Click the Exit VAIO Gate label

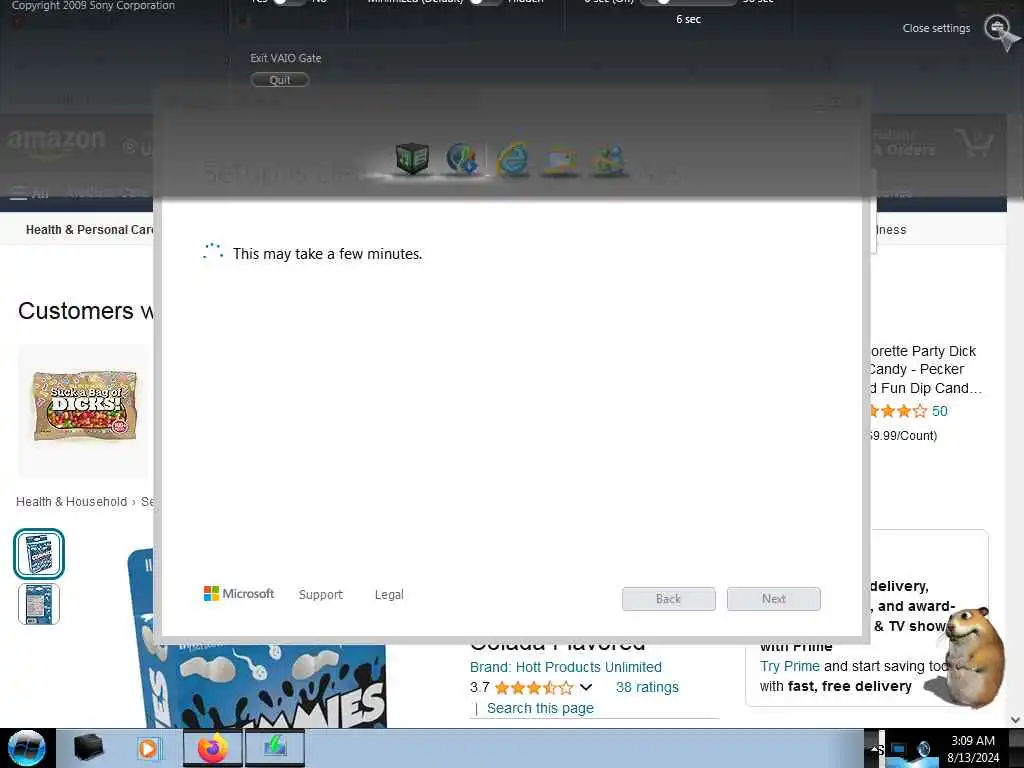[x=286, y=58]
